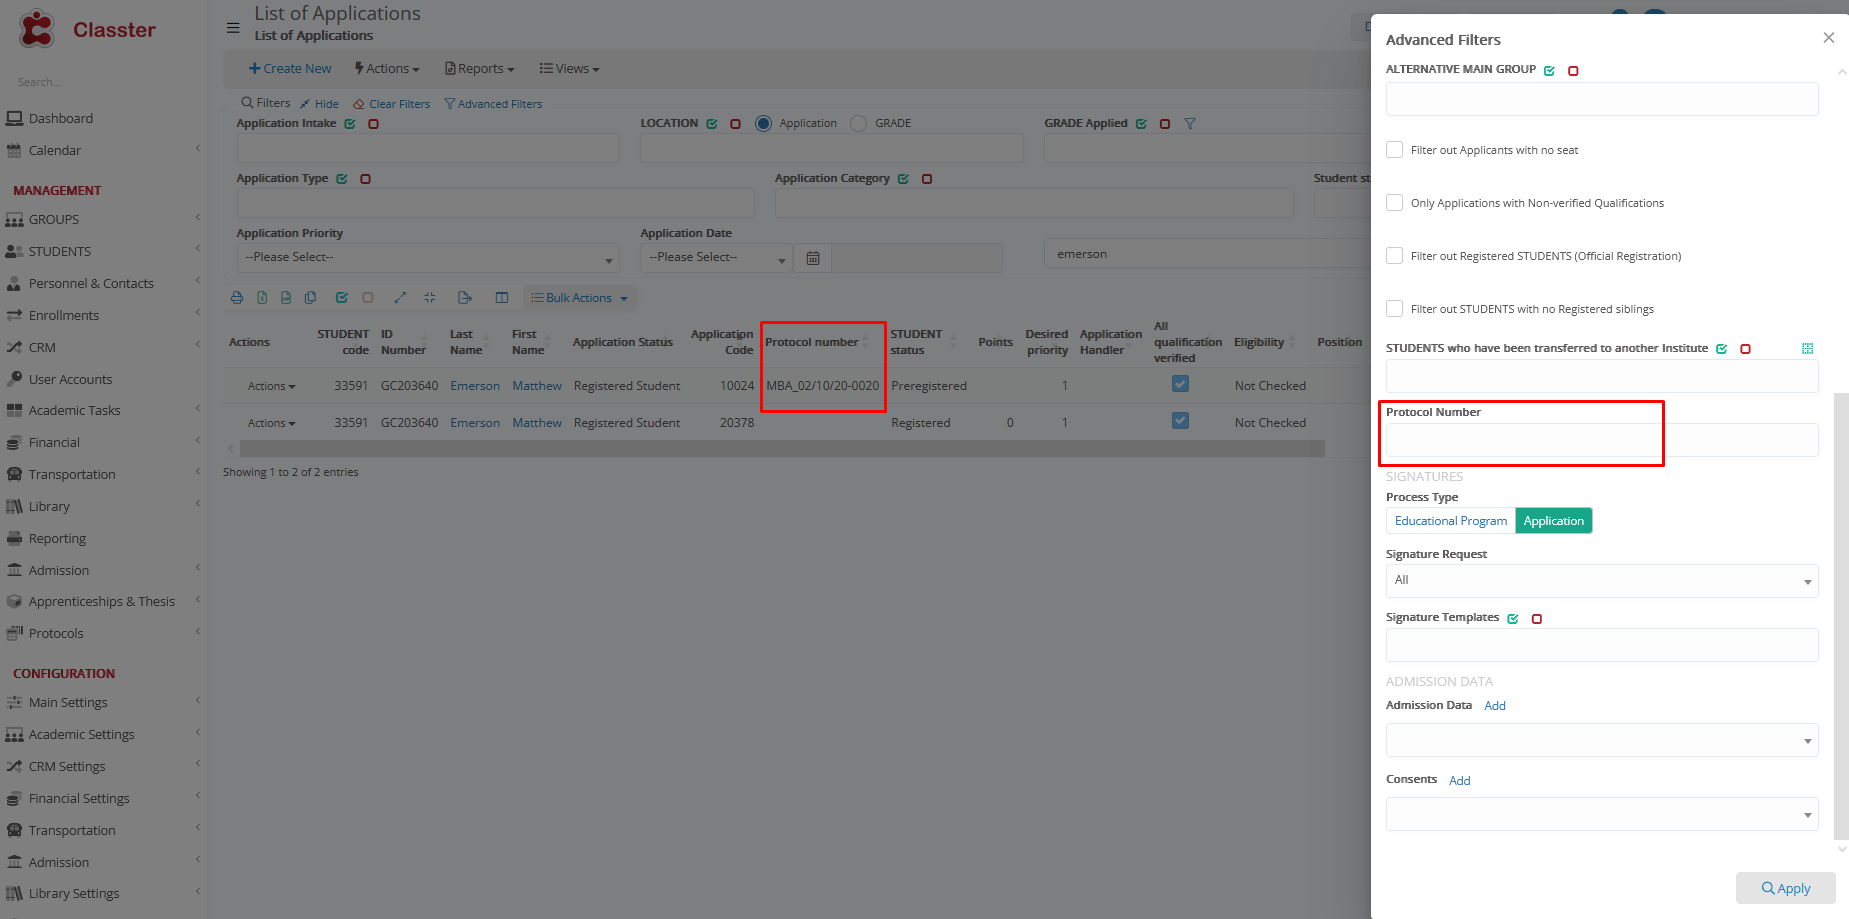Click the Apply button
1849x919 pixels.
(1785, 888)
